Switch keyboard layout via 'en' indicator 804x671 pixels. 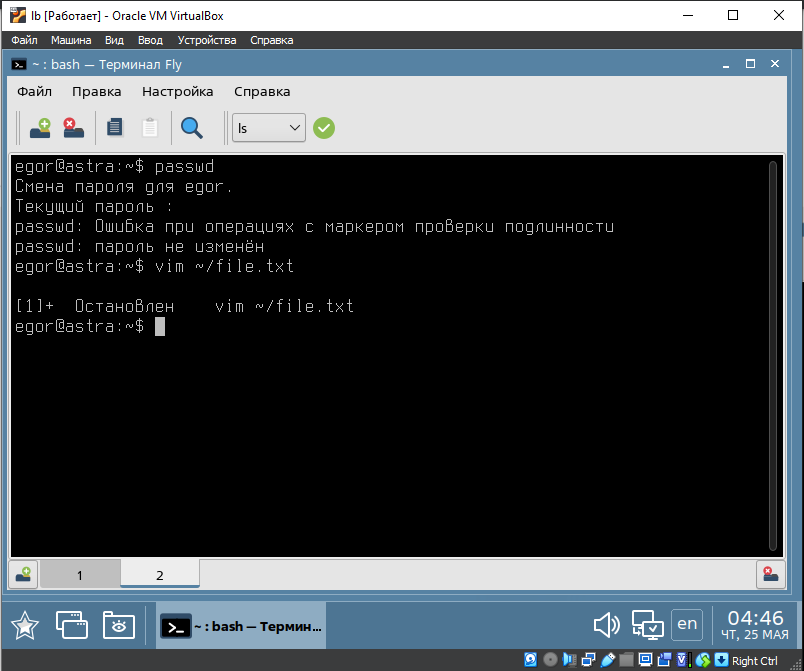click(687, 624)
